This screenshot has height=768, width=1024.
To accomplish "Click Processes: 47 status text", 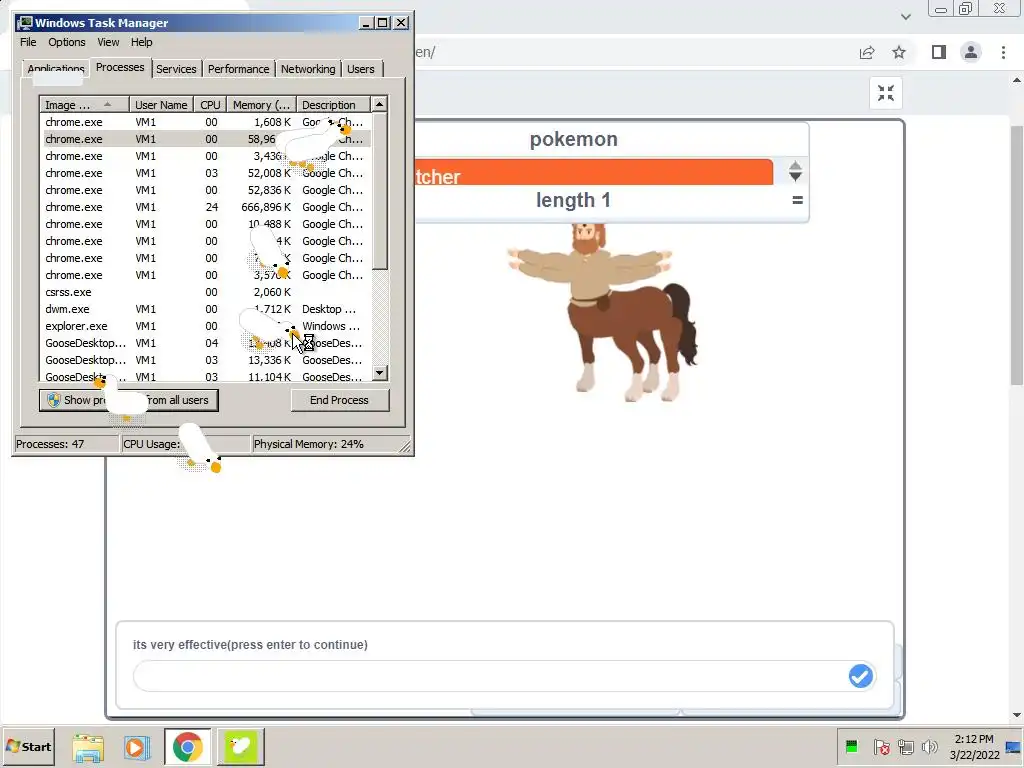I will (x=50, y=444).
